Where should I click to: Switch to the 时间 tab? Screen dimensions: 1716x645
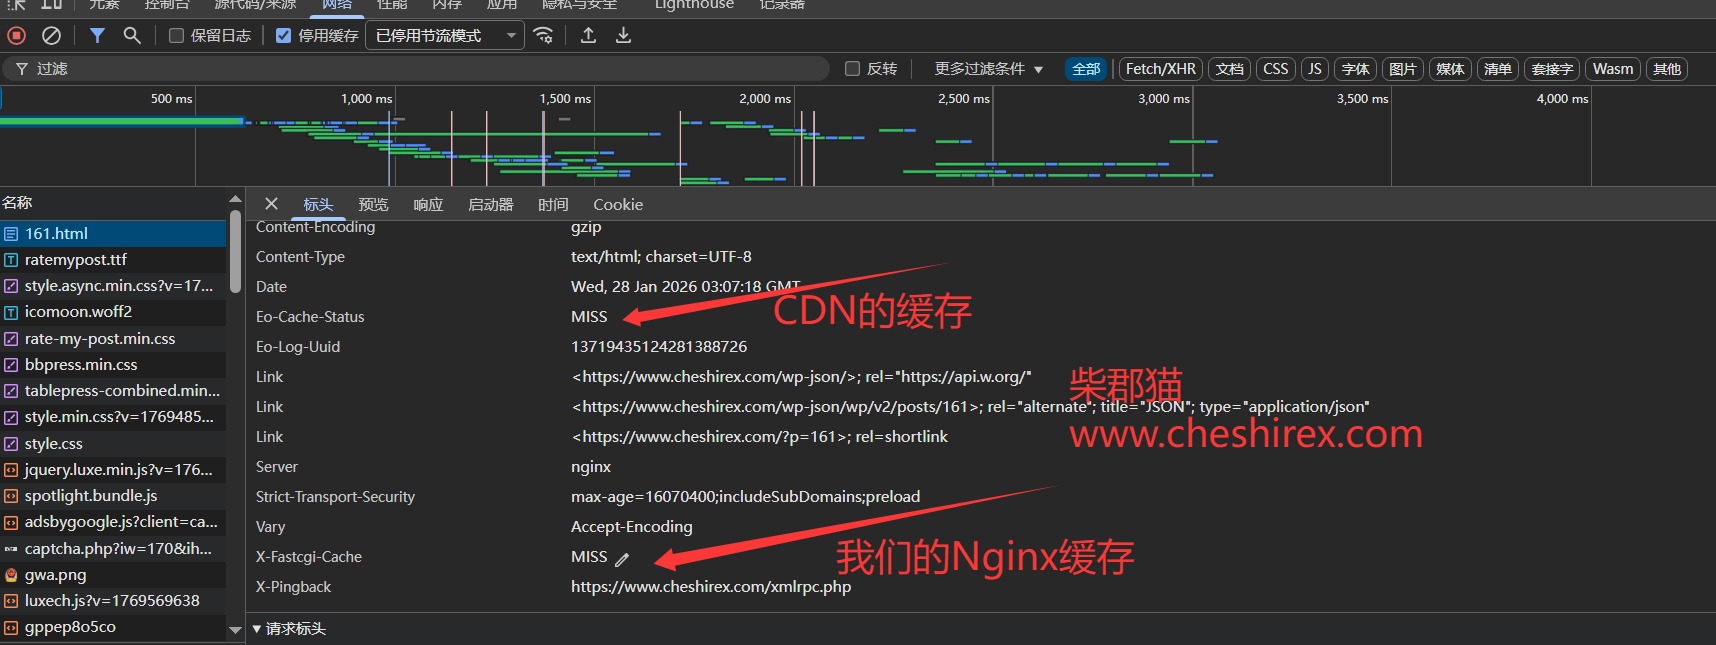553,204
